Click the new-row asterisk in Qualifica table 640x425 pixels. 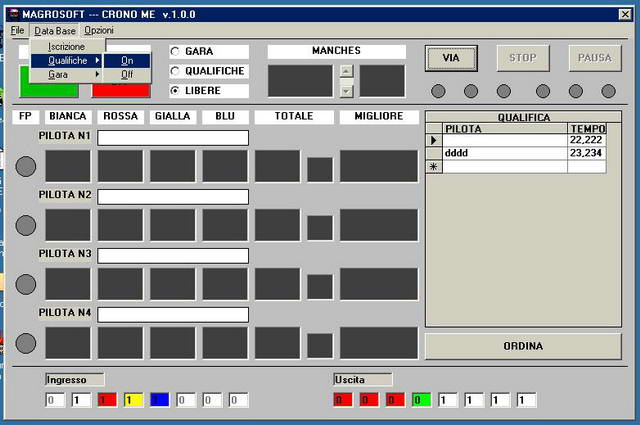[x=434, y=167]
